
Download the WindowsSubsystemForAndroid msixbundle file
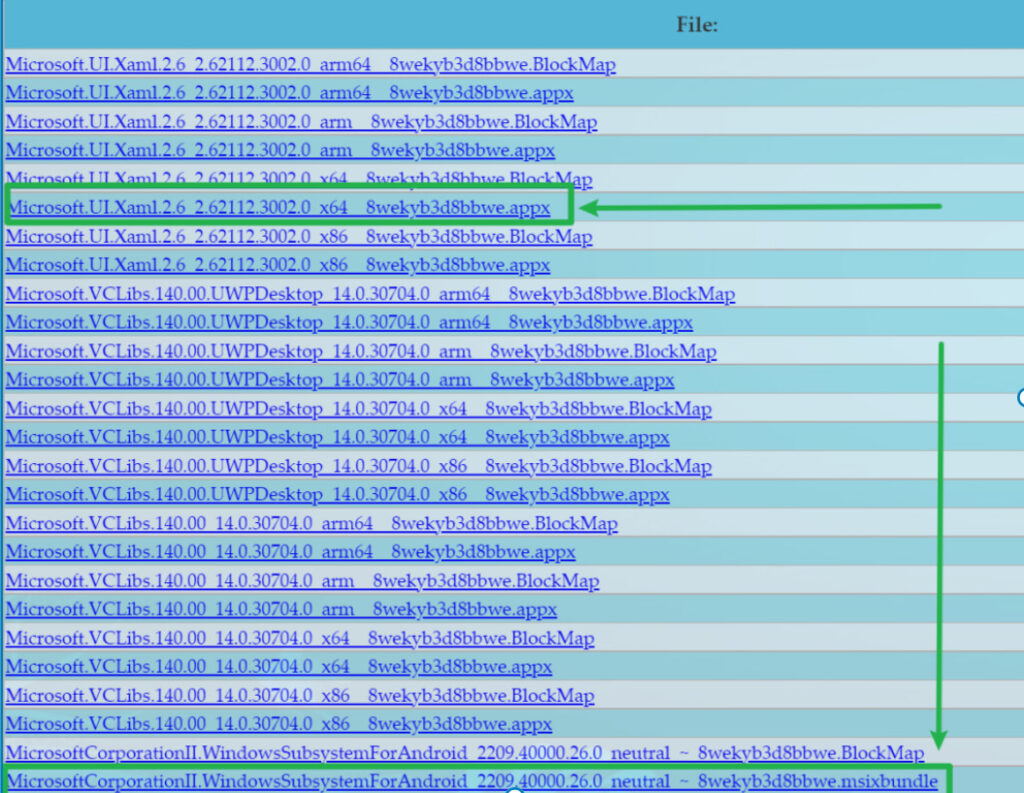tap(472, 781)
